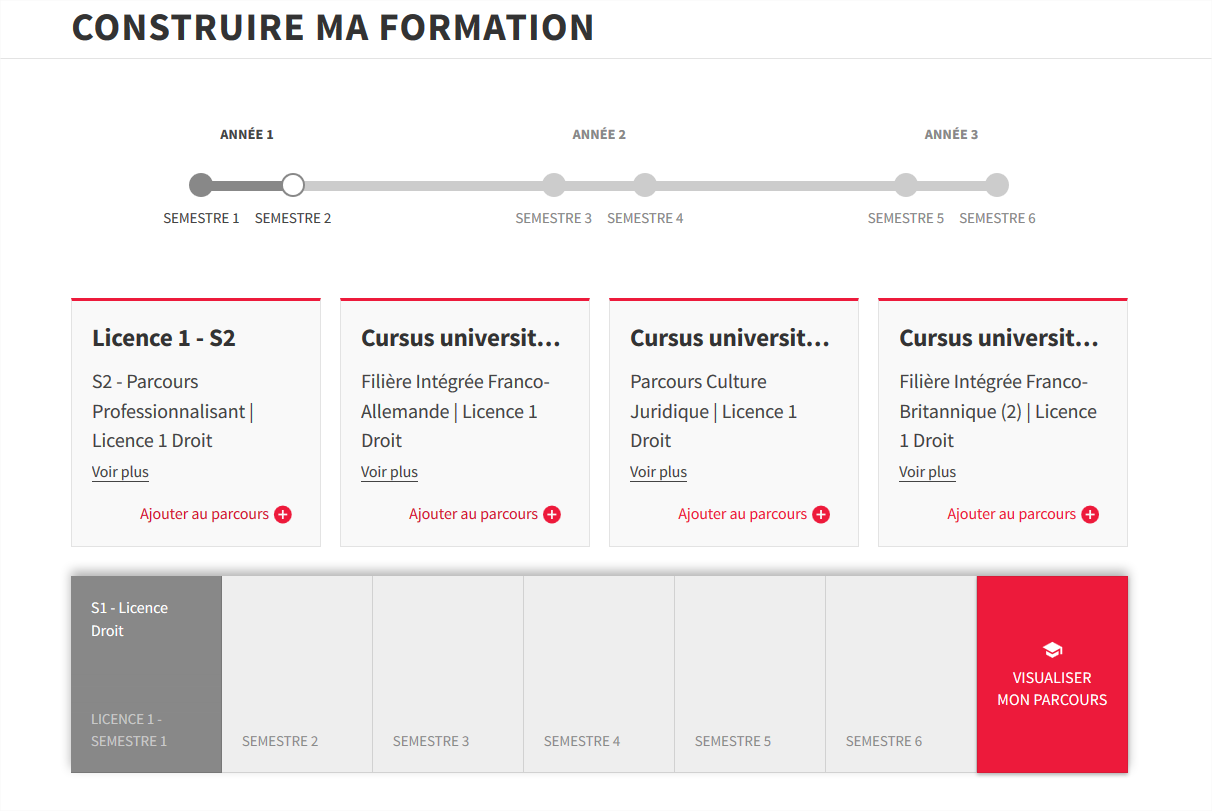
Task: Click plus icon on Licence 1 - S2 card
Action: (x=283, y=515)
